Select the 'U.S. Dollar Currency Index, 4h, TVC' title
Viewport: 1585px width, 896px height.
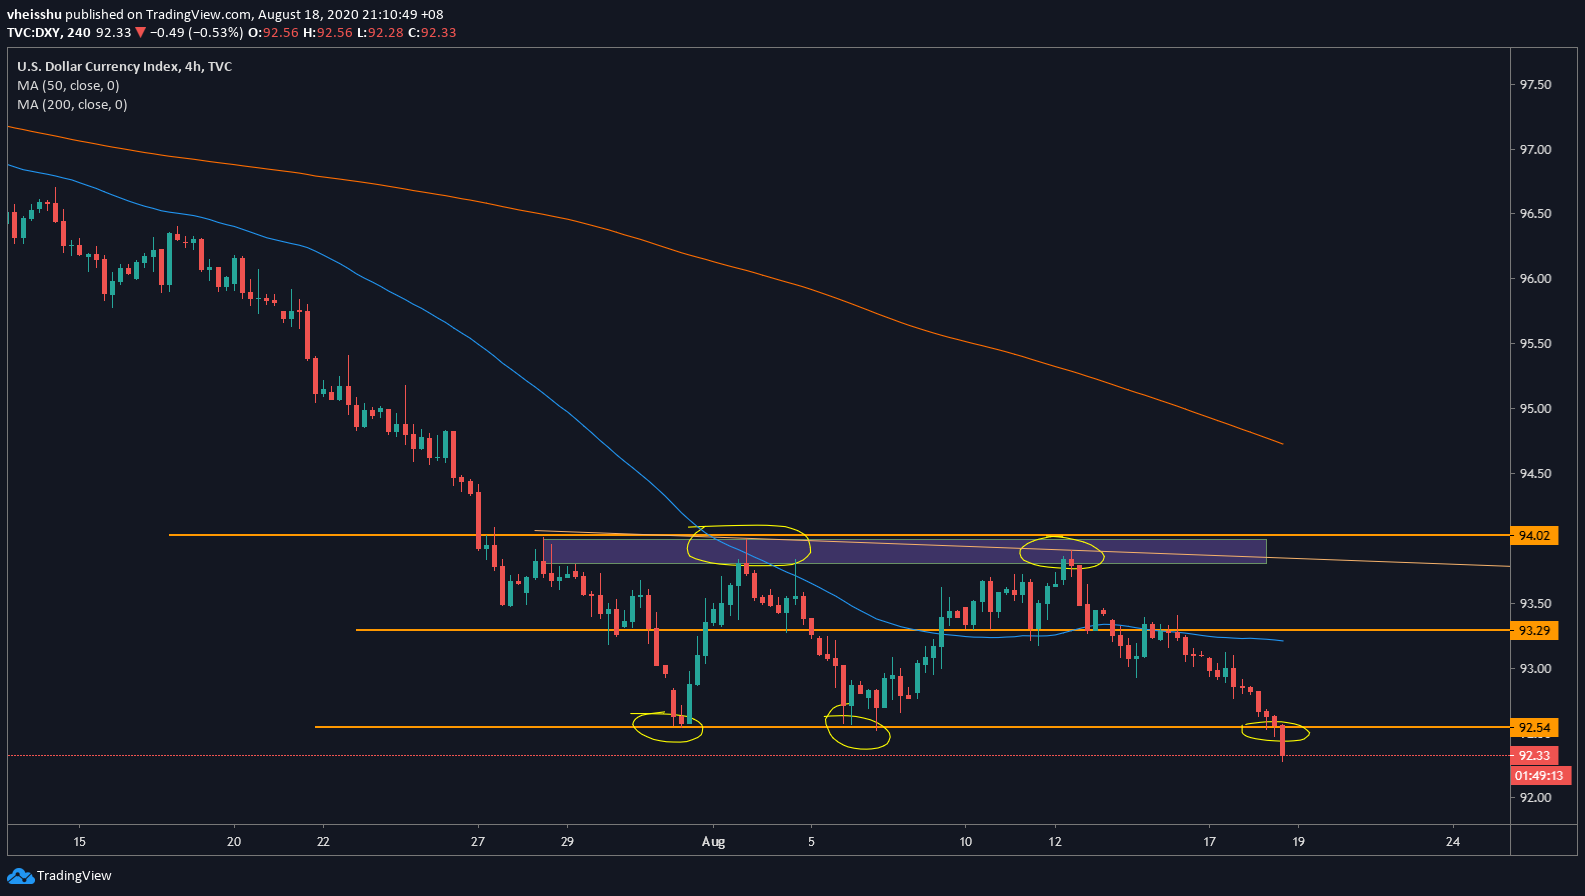[x=124, y=67]
